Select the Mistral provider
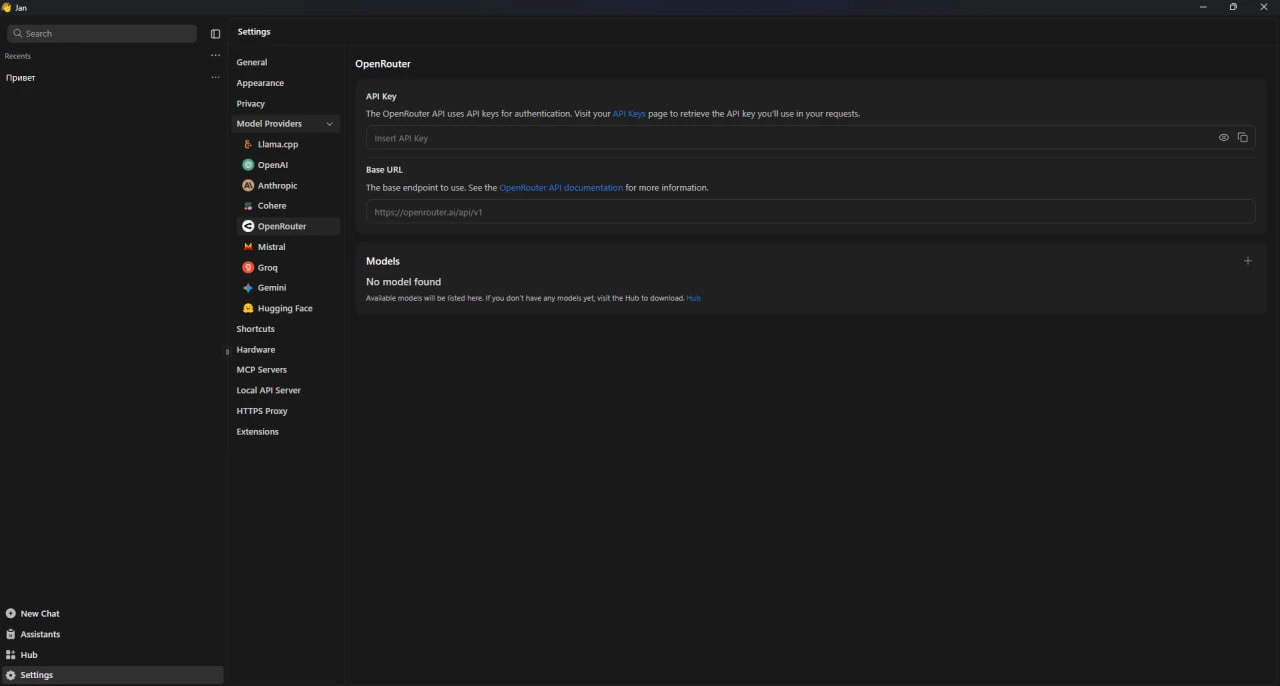 point(271,247)
